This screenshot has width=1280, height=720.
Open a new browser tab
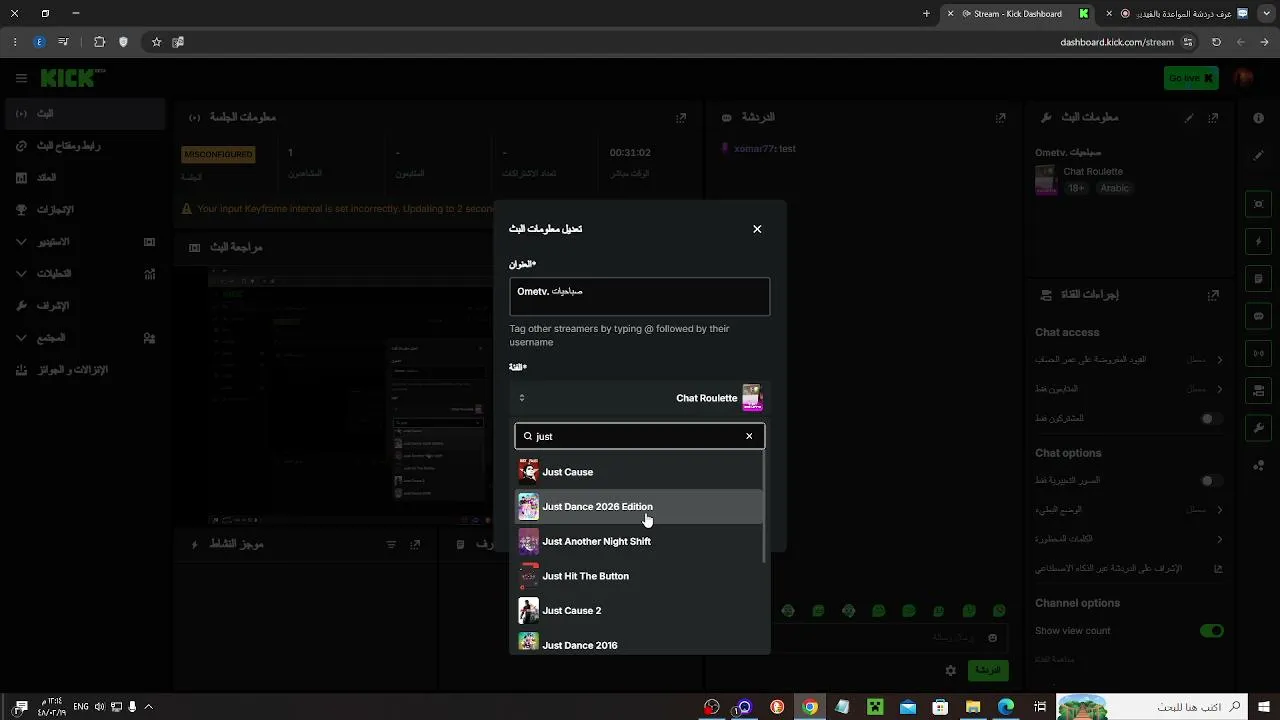(x=926, y=14)
